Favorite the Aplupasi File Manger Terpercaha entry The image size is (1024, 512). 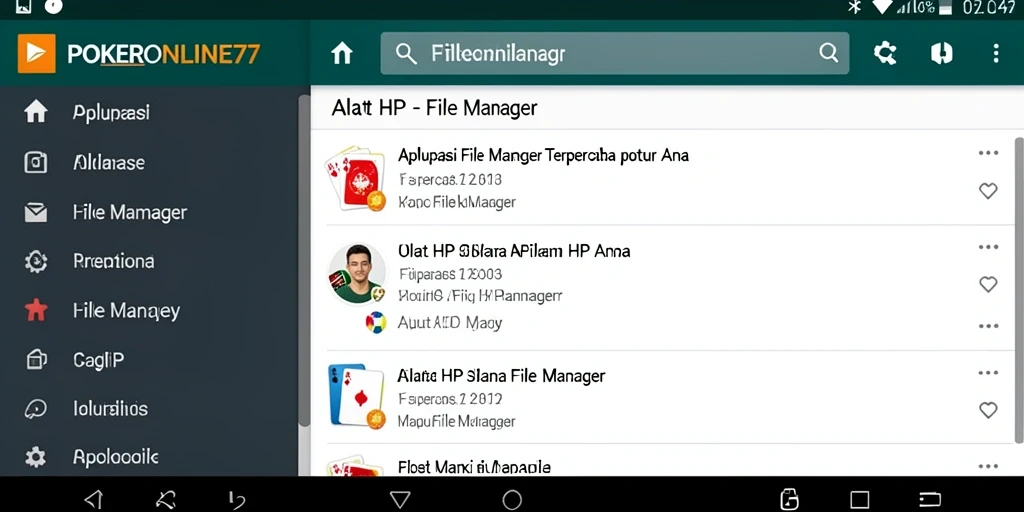(988, 191)
